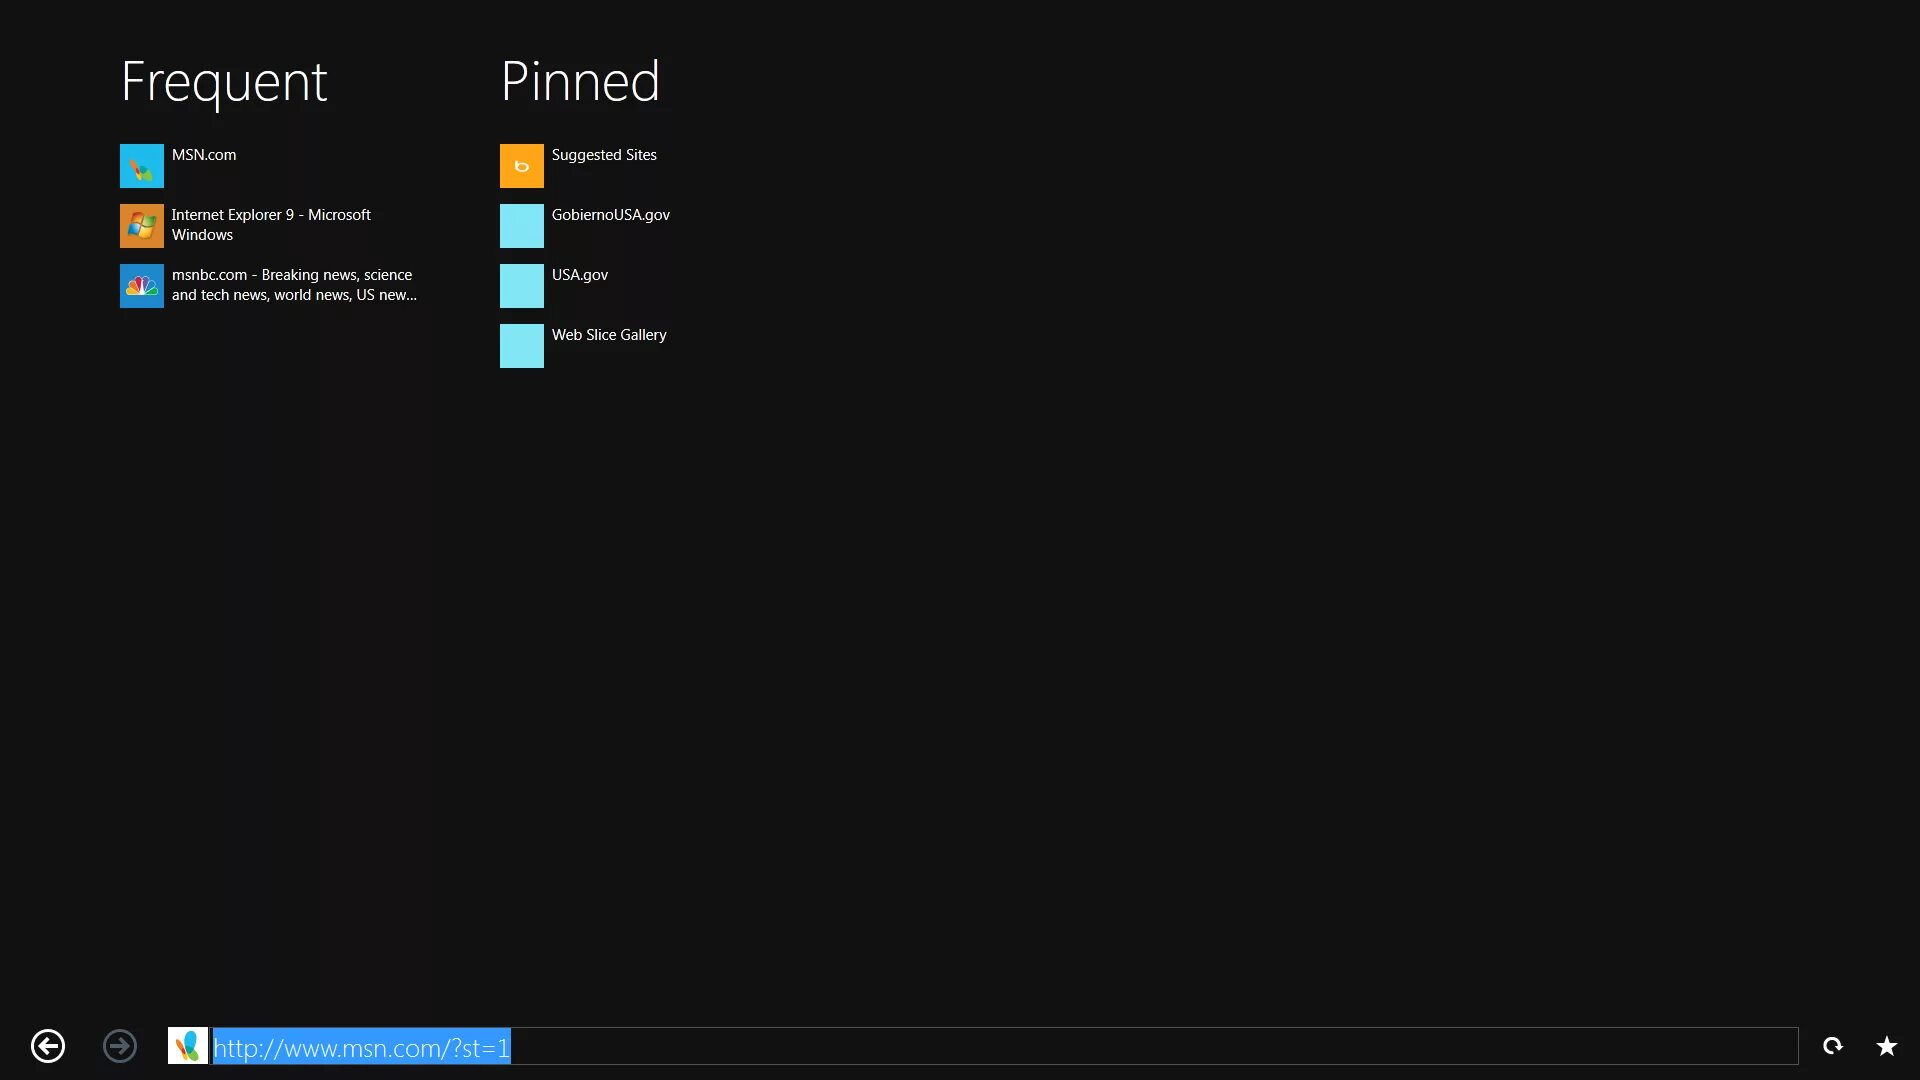Open the Internet Explorer 9 Windows flag icon
1920x1080 pixels.
(x=142, y=226)
